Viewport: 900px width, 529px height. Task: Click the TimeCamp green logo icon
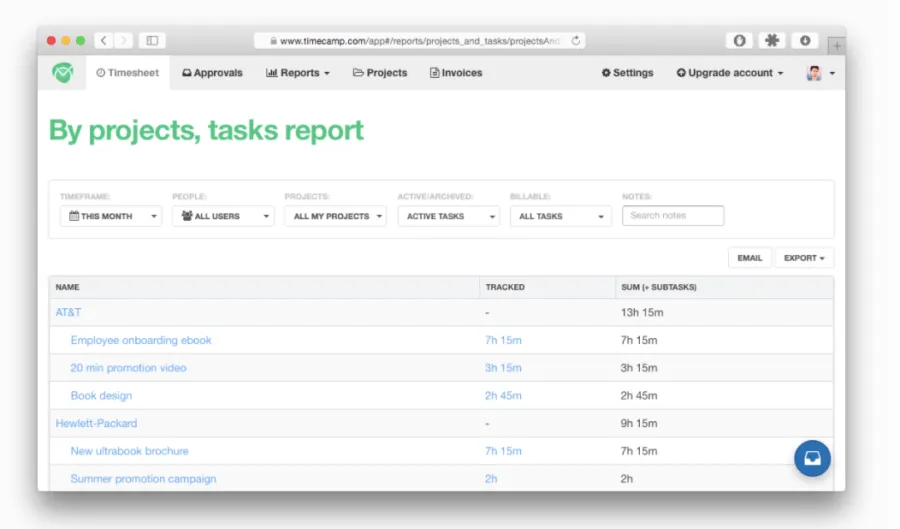click(x=63, y=73)
